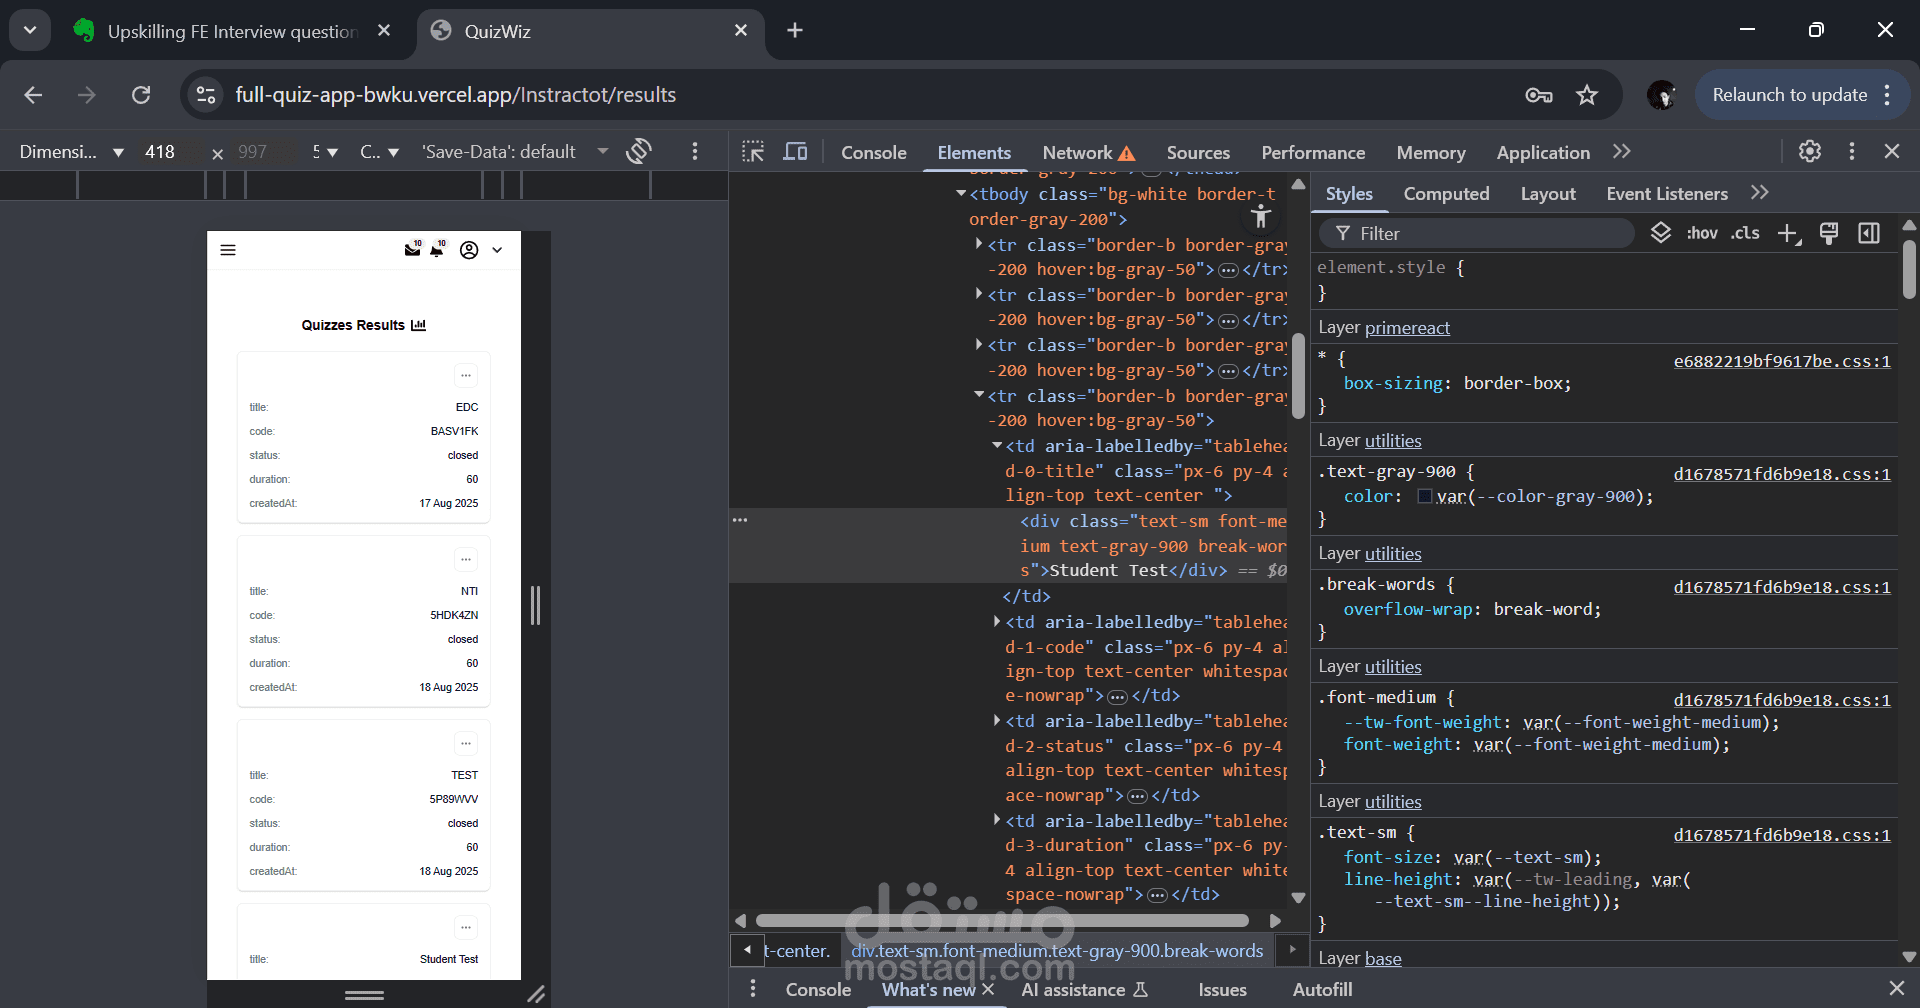Open the Network panel tab
The width and height of the screenshot is (1920, 1008).
[1088, 152]
